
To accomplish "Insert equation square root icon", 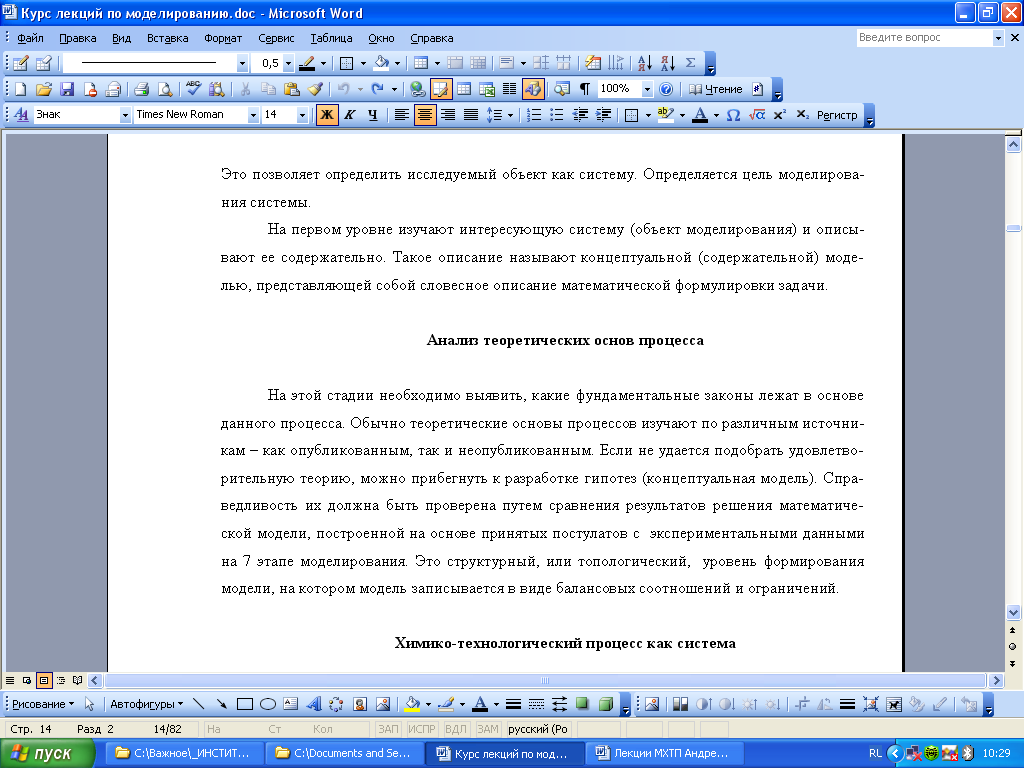I will (x=757, y=115).
